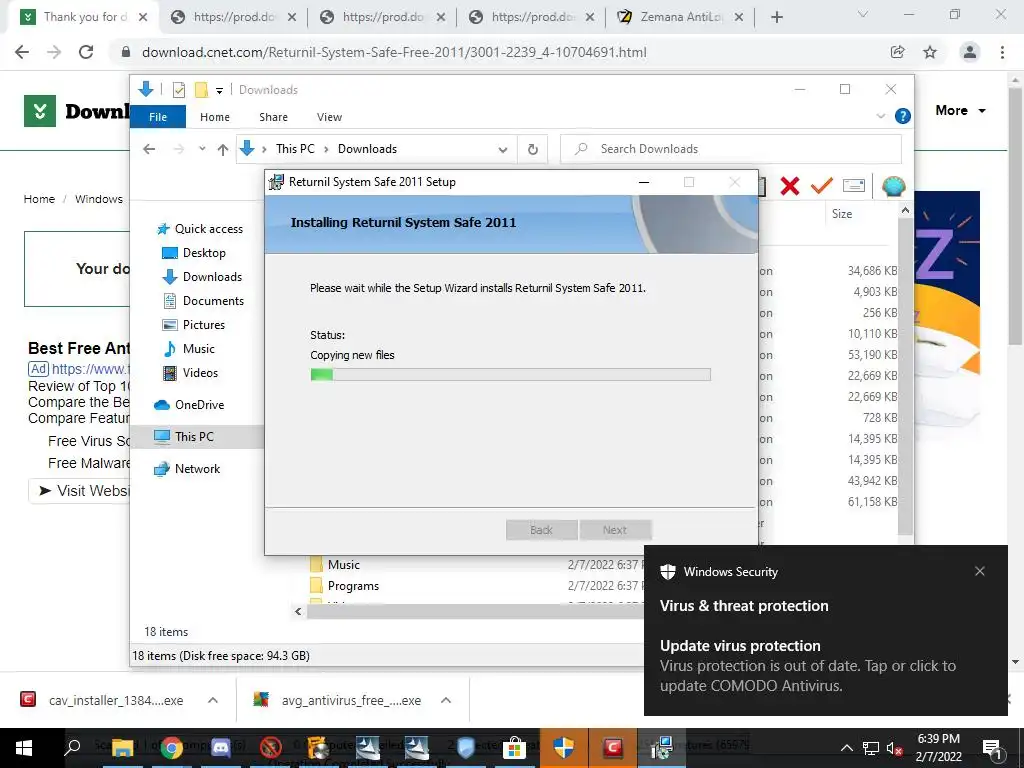
Task: Open the View ribbon tab
Action: (329, 117)
